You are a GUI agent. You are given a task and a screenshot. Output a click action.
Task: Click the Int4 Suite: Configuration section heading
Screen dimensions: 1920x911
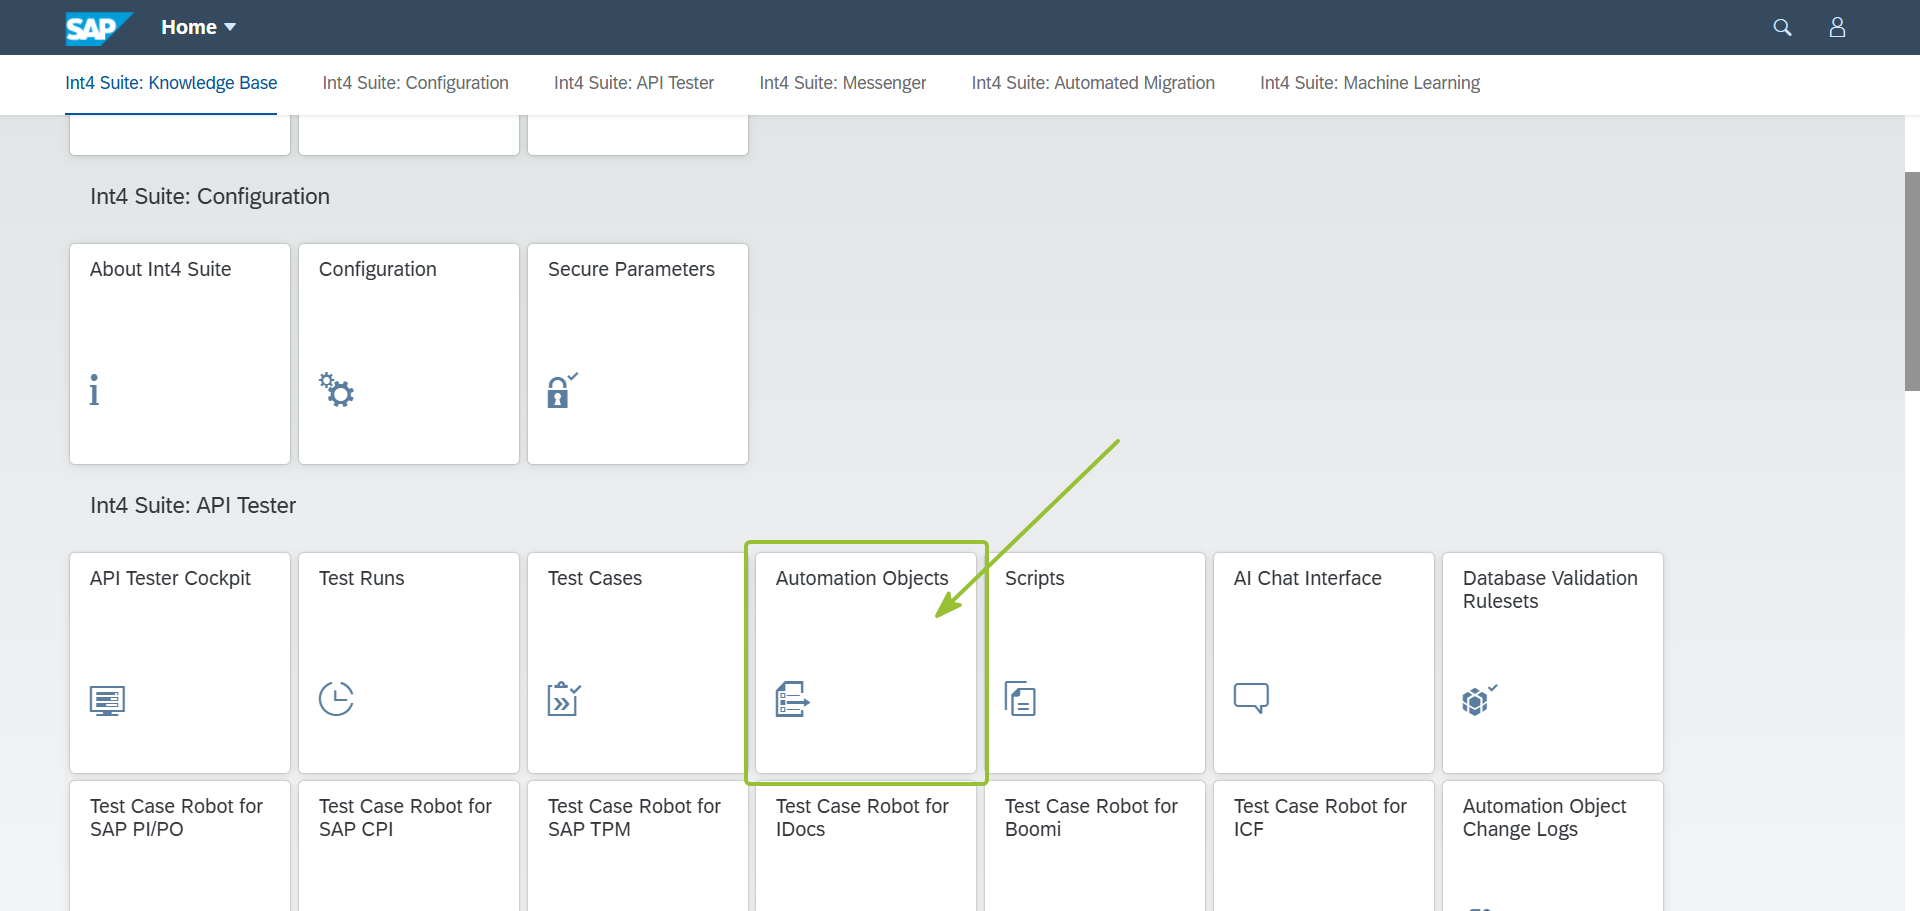pos(210,196)
